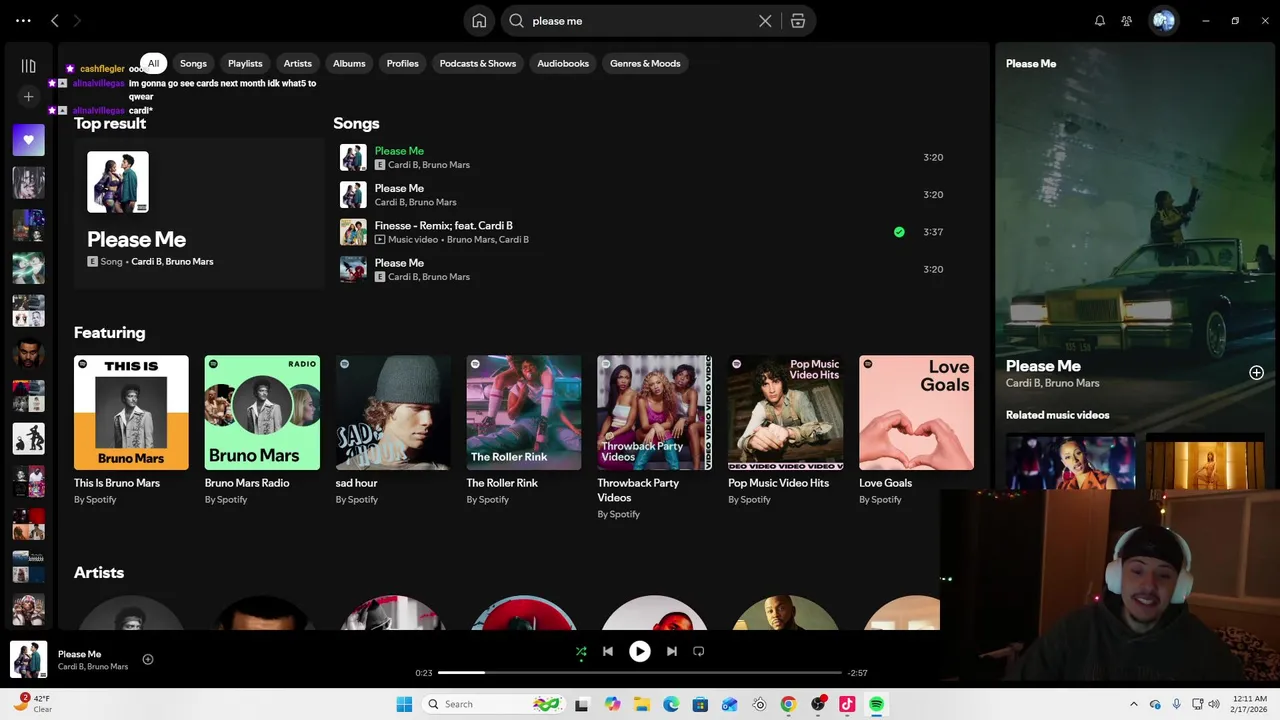Open OBS Studio from taskbar
The height and width of the screenshot is (720, 1280).
818,704
